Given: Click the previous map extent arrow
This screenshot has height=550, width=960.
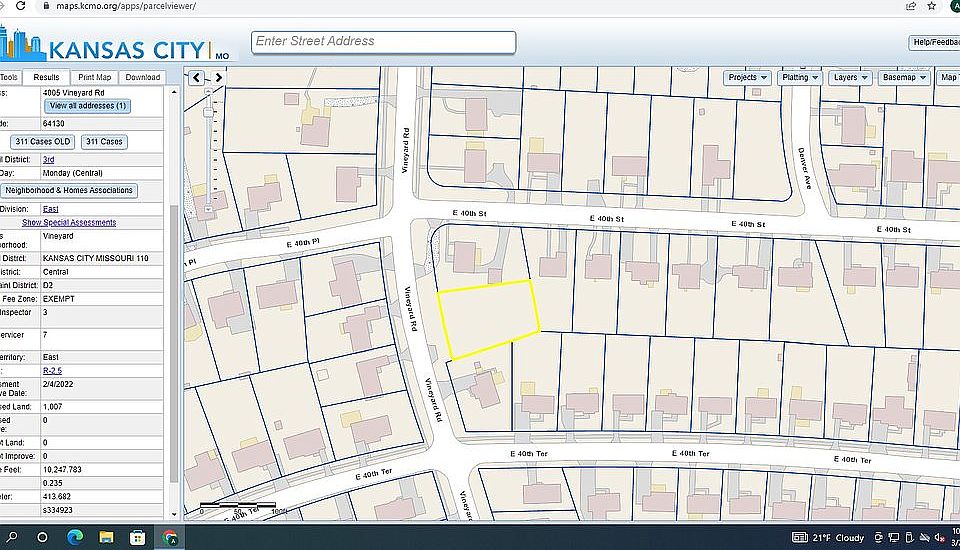Looking at the screenshot, I should [197, 78].
